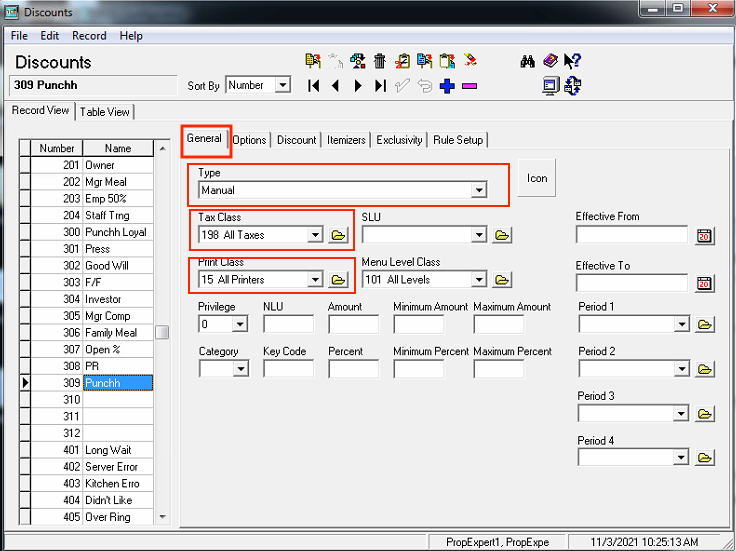The image size is (736, 551).
Task: Go to the previous record
Action: (x=335, y=86)
